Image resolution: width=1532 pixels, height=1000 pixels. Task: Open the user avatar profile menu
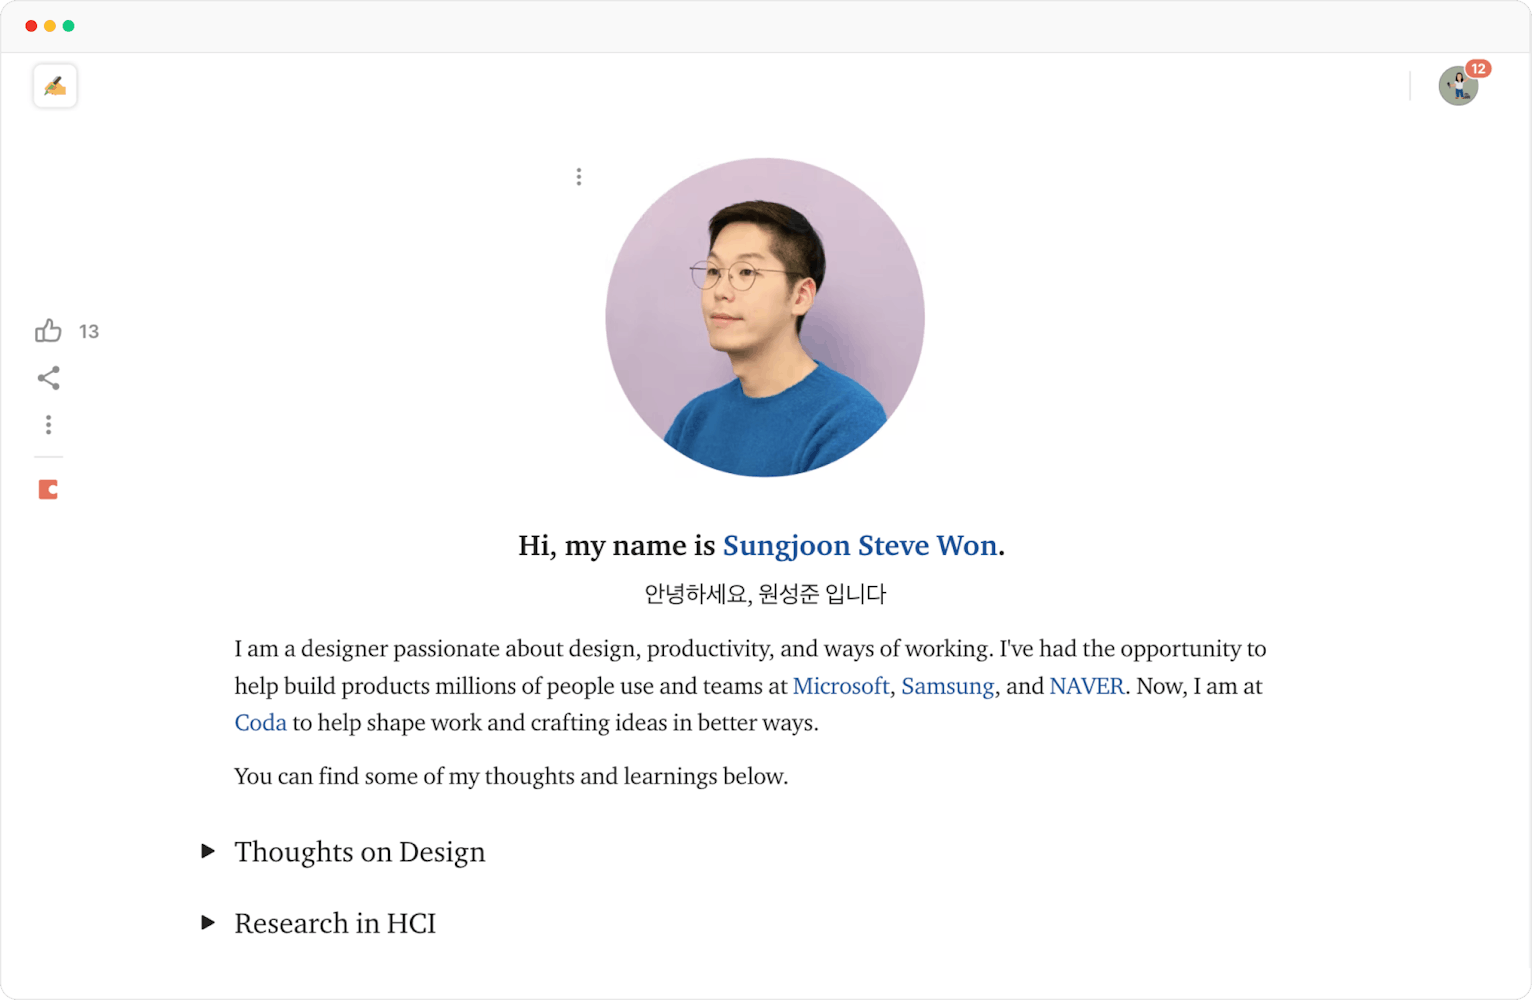tap(1457, 88)
